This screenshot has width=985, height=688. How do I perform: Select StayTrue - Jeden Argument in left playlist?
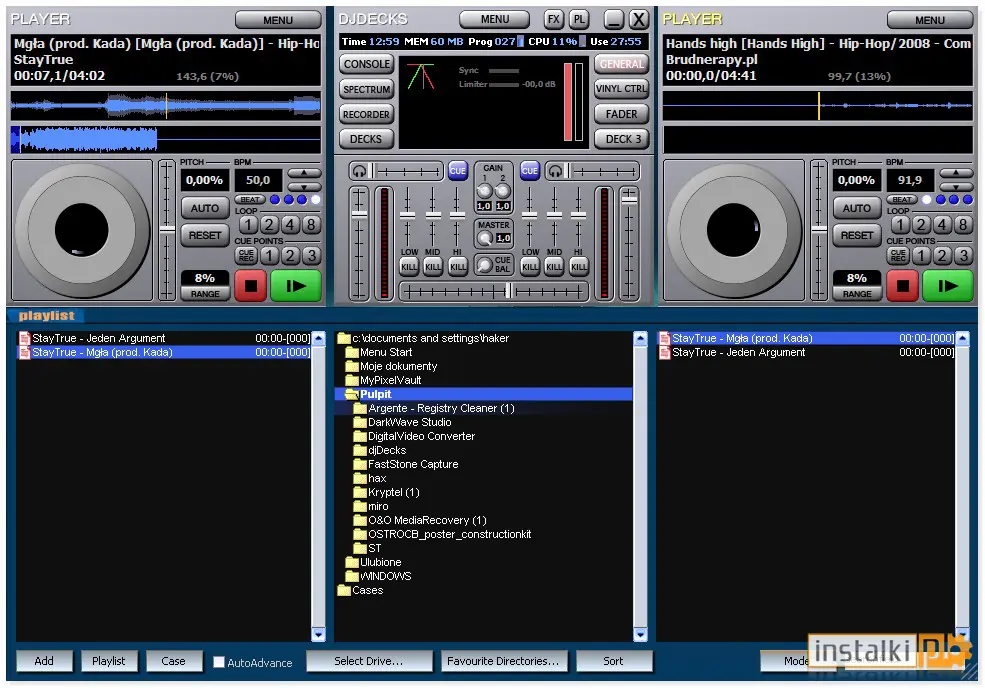pyautogui.click(x=164, y=338)
